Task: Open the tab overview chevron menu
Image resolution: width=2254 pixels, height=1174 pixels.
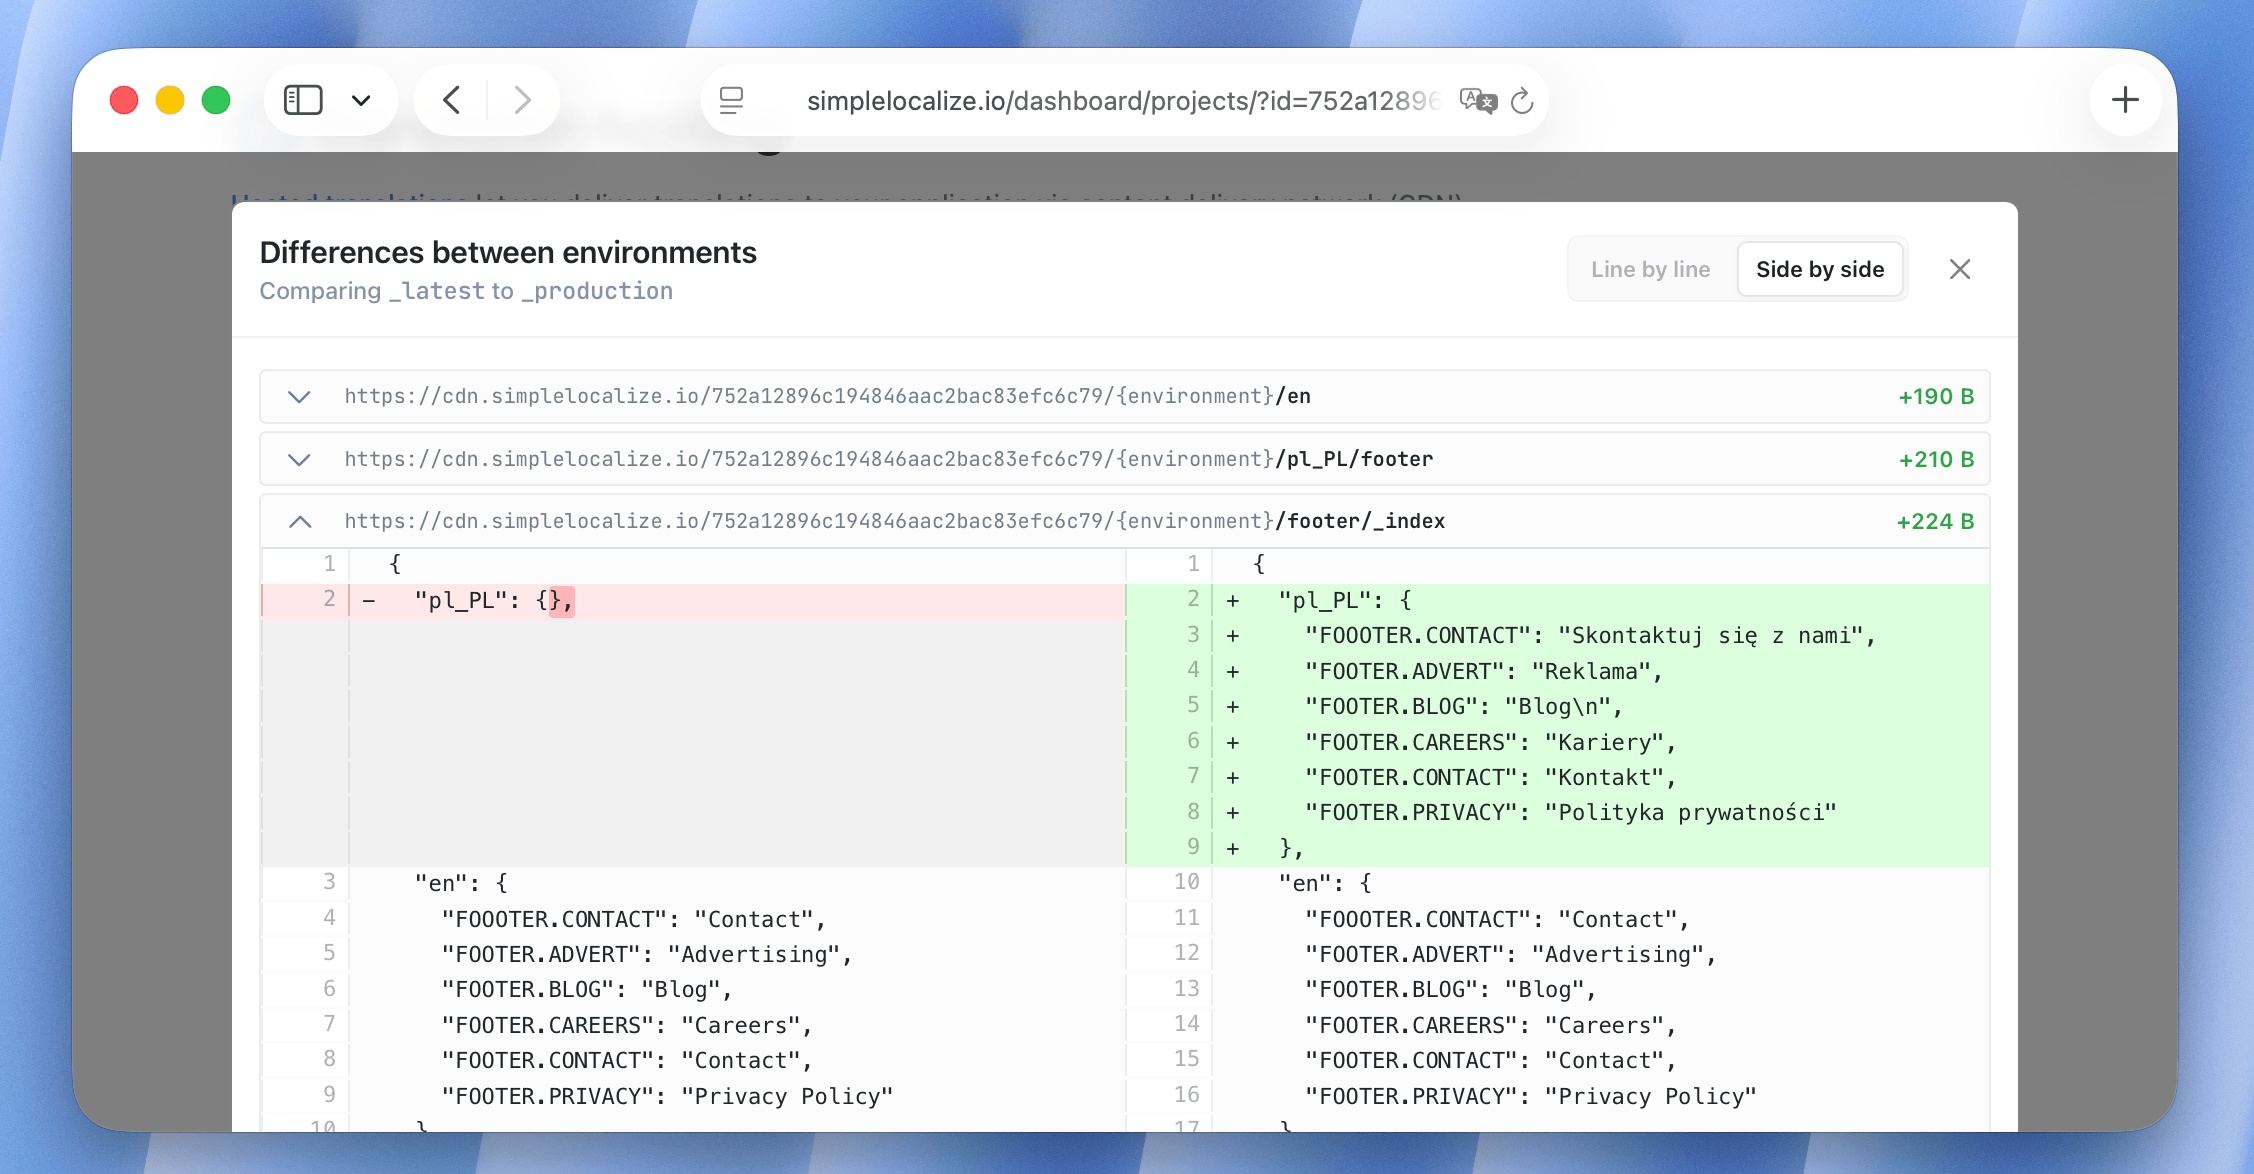Action: [362, 99]
